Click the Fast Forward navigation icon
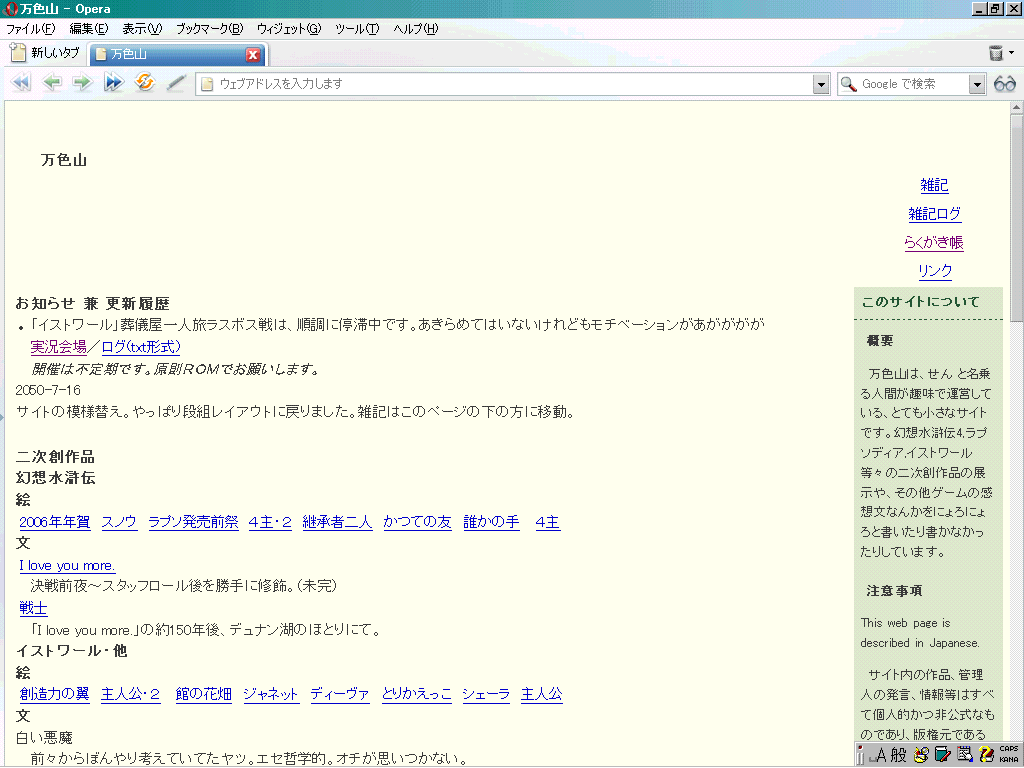Viewport: 1024px width, 768px height. 114,83
